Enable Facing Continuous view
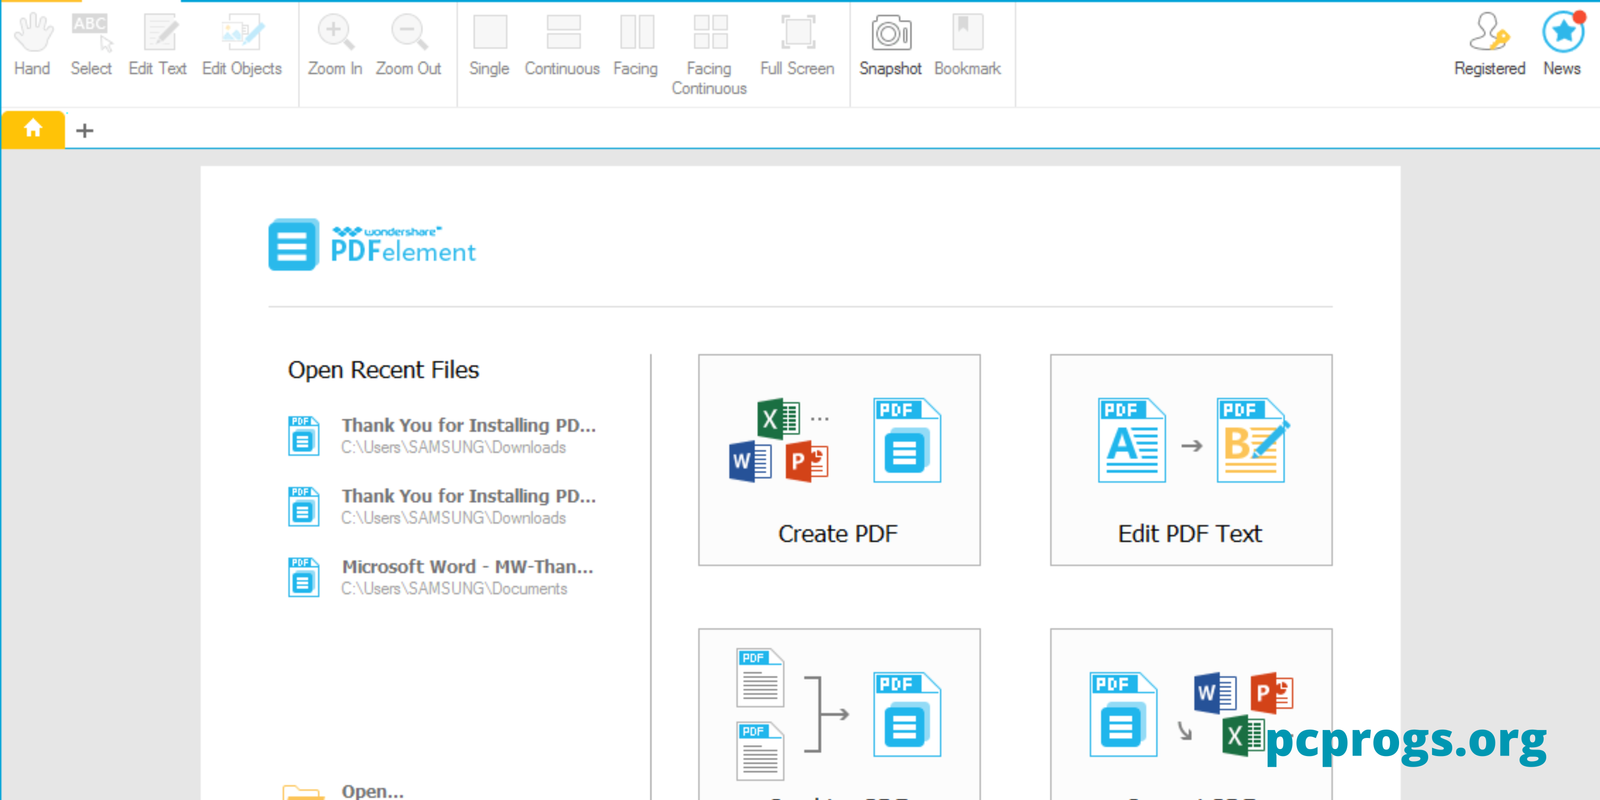1600x800 pixels. click(x=709, y=54)
